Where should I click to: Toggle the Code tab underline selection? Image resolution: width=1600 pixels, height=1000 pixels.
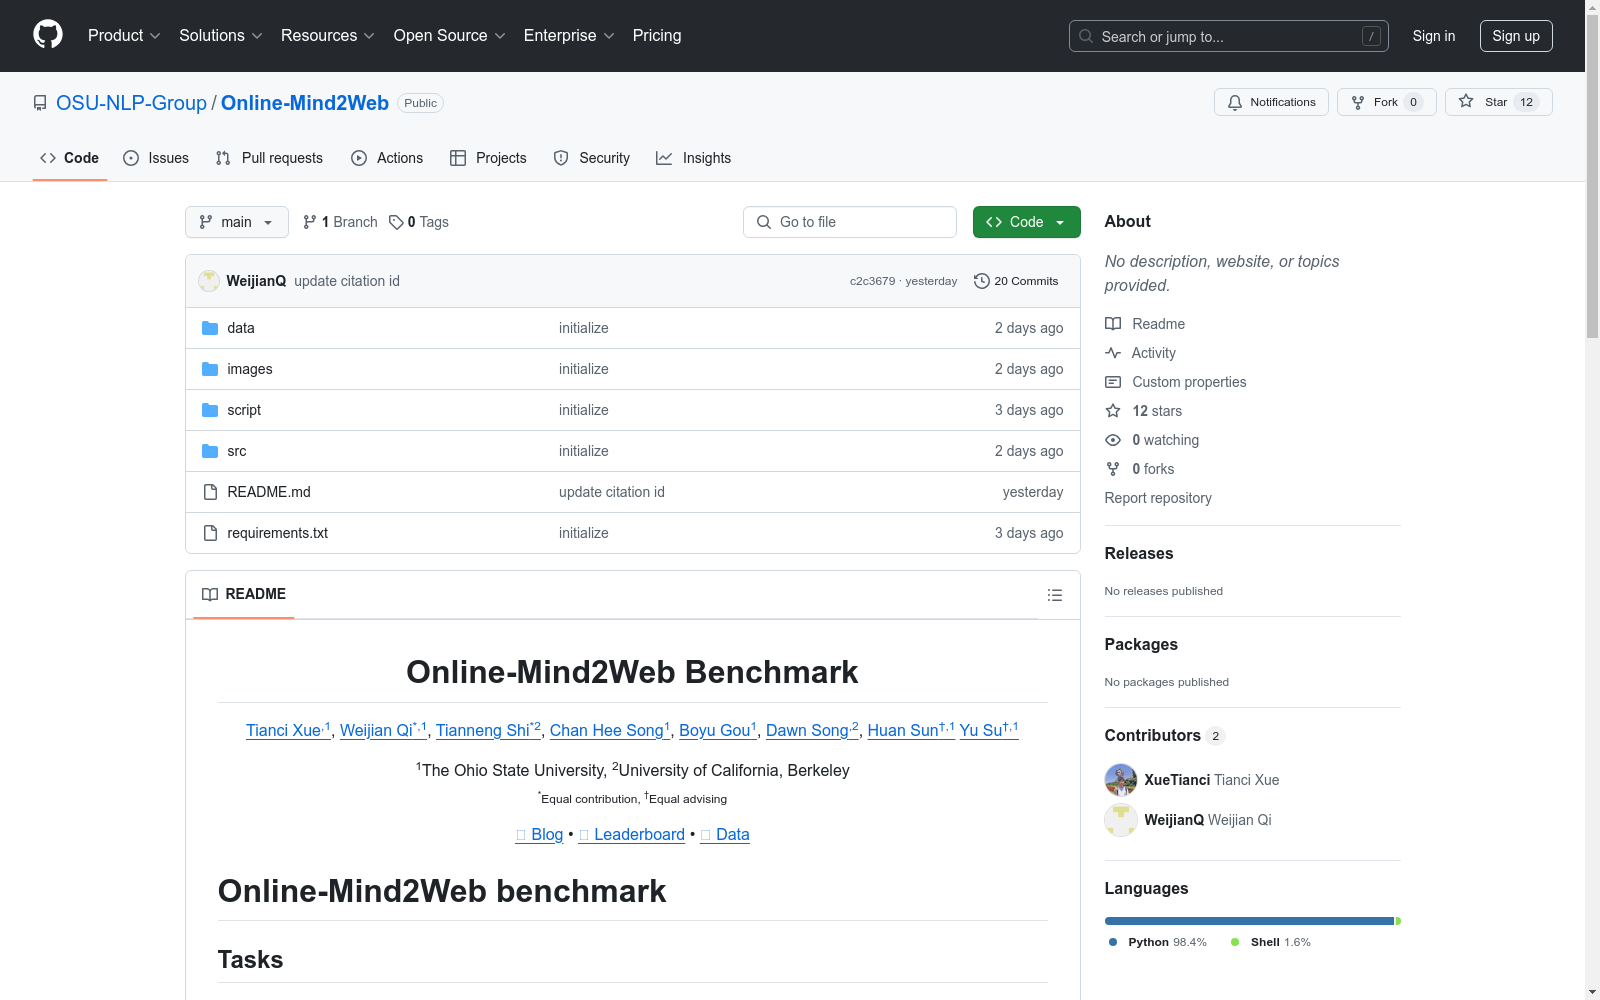[x=68, y=157]
